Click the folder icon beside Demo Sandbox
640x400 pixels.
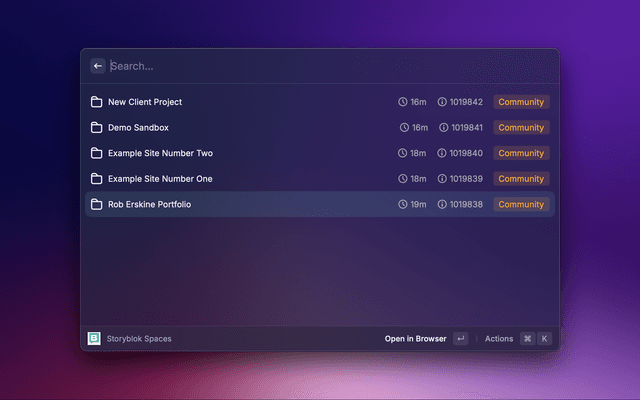[97, 128]
